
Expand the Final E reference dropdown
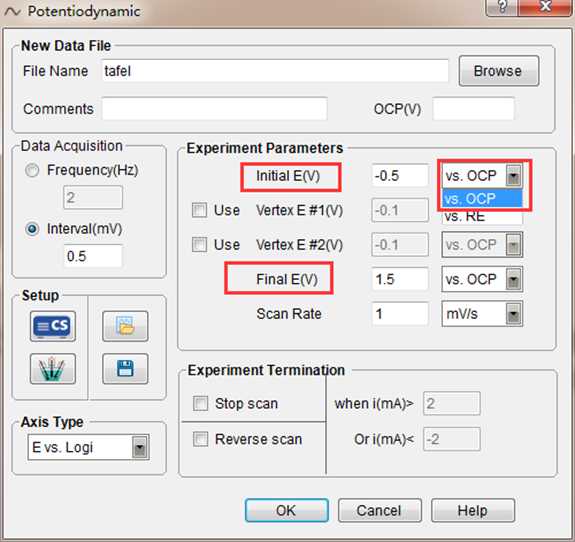pos(482,279)
